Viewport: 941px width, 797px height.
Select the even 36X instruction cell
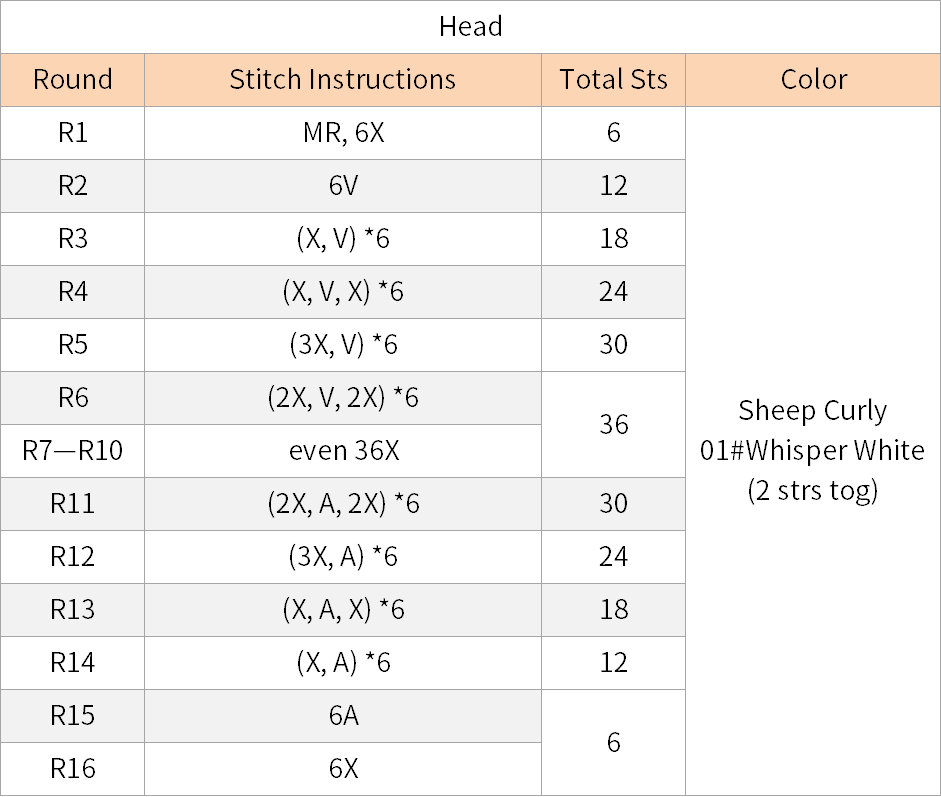click(x=343, y=451)
